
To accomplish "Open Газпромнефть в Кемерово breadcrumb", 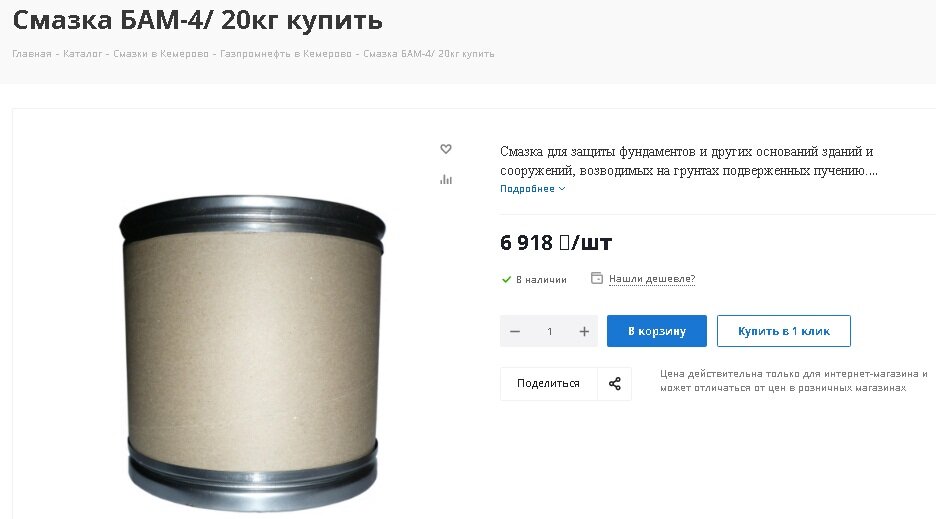I will [x=285, y=54].
